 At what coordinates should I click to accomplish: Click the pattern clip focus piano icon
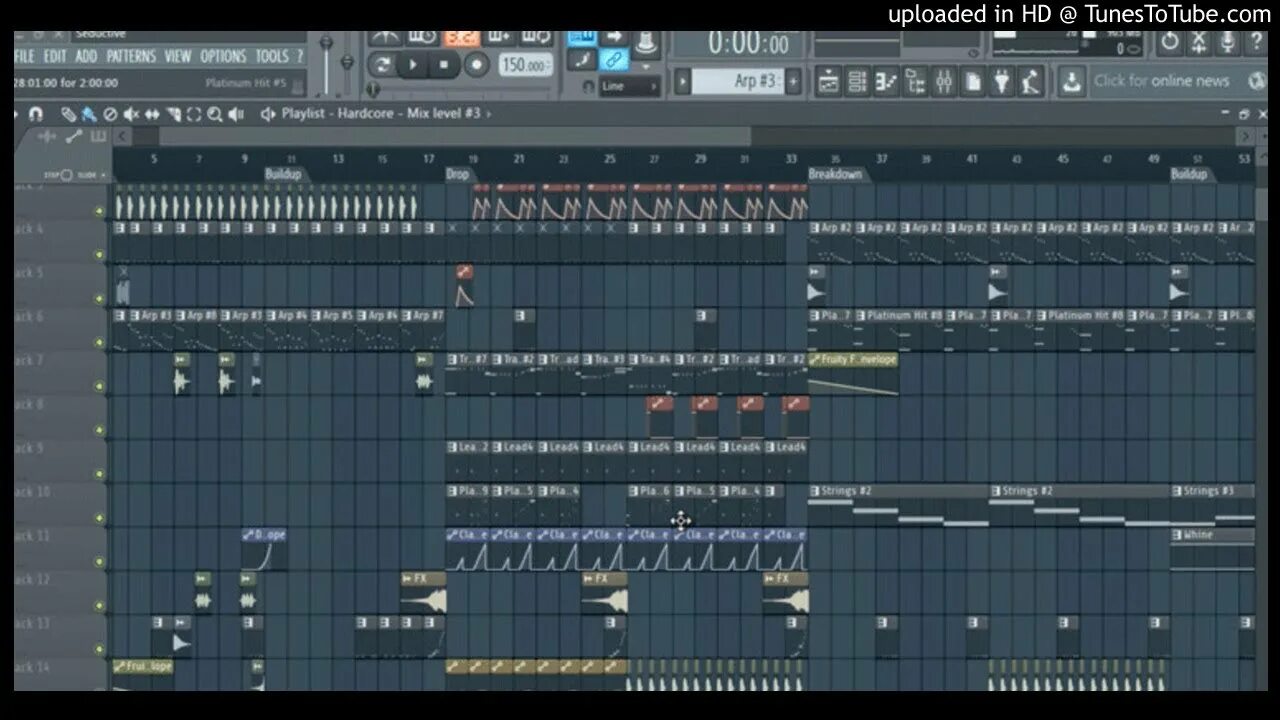coord(98,136)
